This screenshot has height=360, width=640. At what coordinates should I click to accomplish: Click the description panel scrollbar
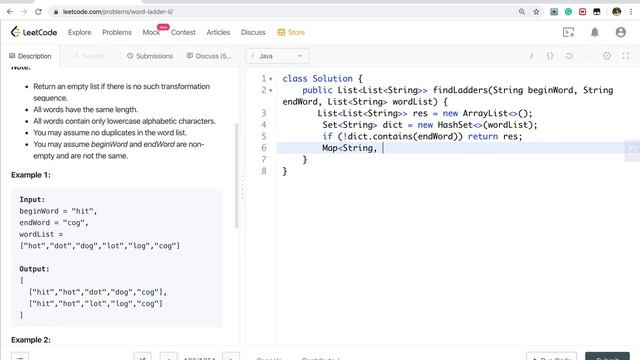pyautogui.click(x=236, y=176)
